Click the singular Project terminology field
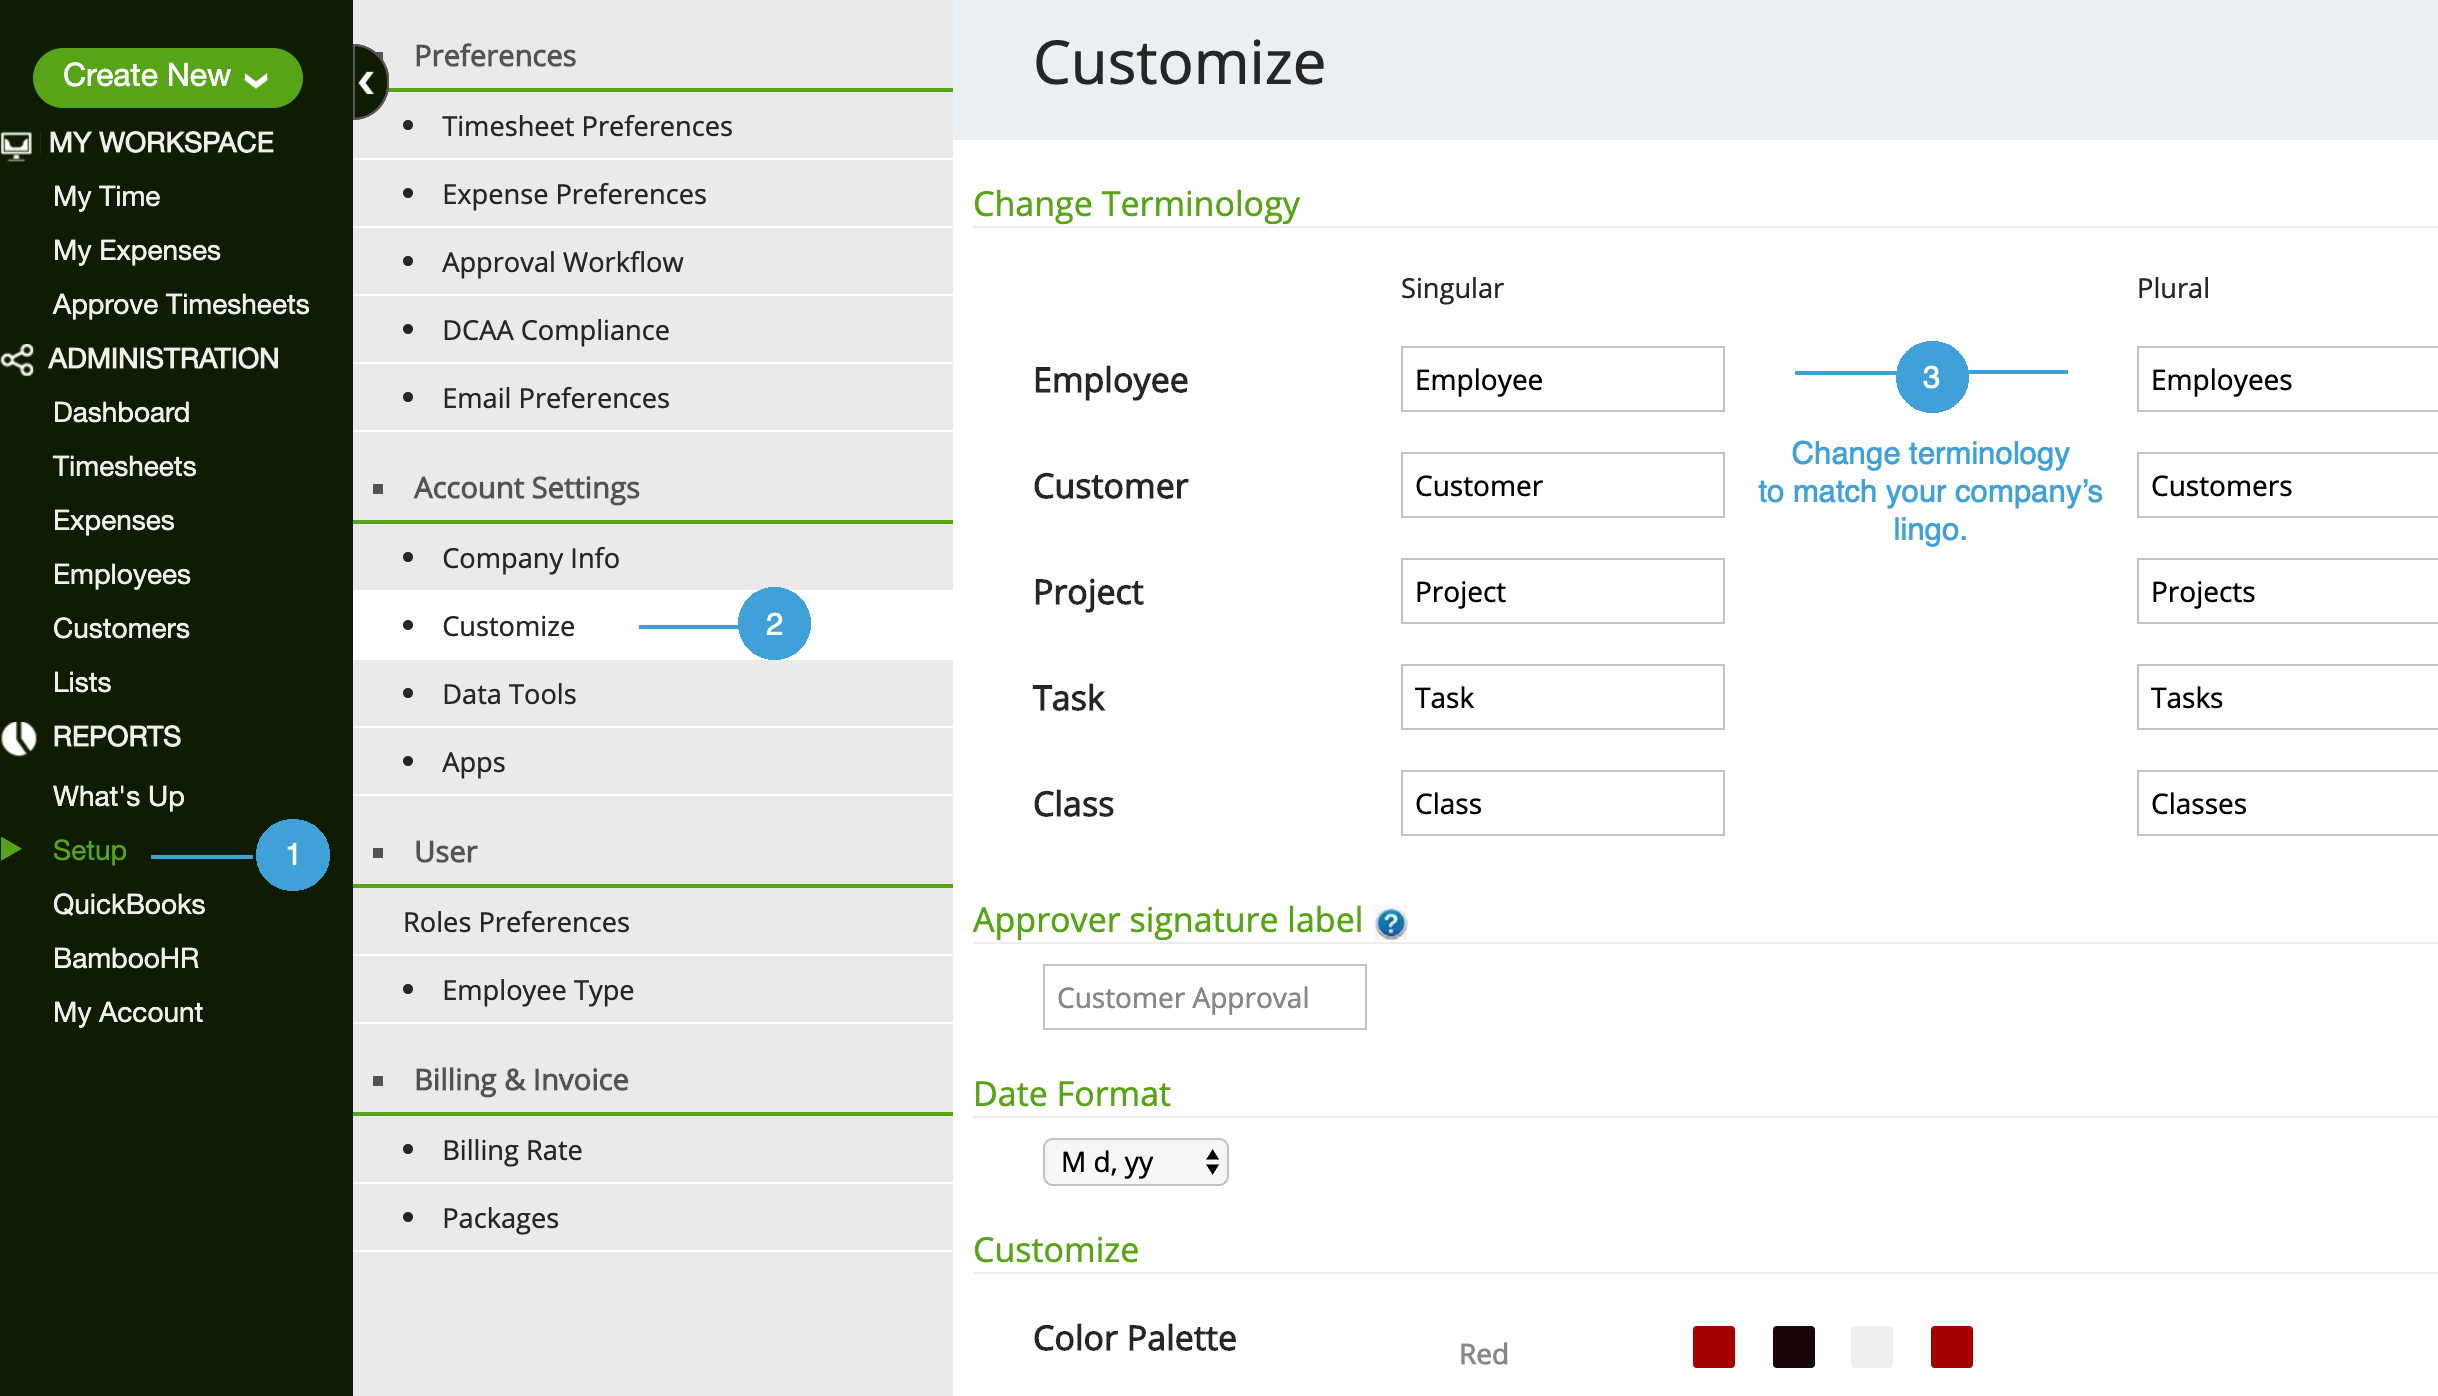The width and height of the screenshot is (2438, 1396). 1562,591
